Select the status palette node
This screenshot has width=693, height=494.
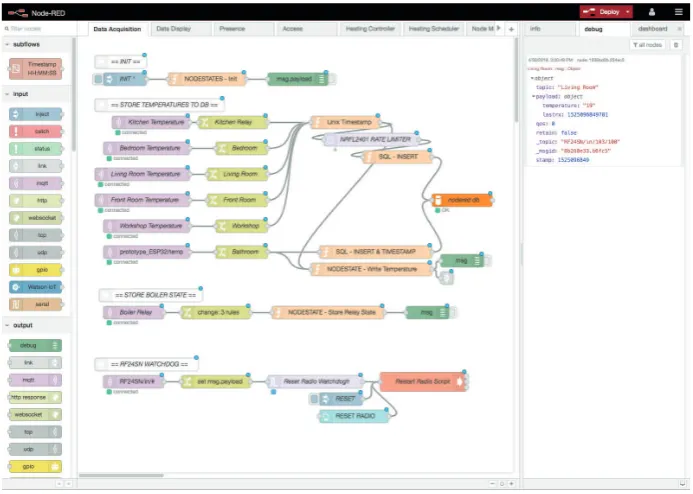tap(35, 149)
